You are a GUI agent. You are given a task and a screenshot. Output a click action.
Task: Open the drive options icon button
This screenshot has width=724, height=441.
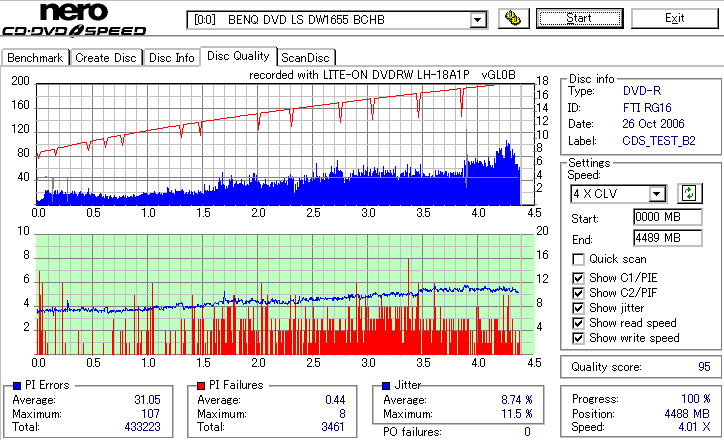pyautogui.click(x=513, y=18)
